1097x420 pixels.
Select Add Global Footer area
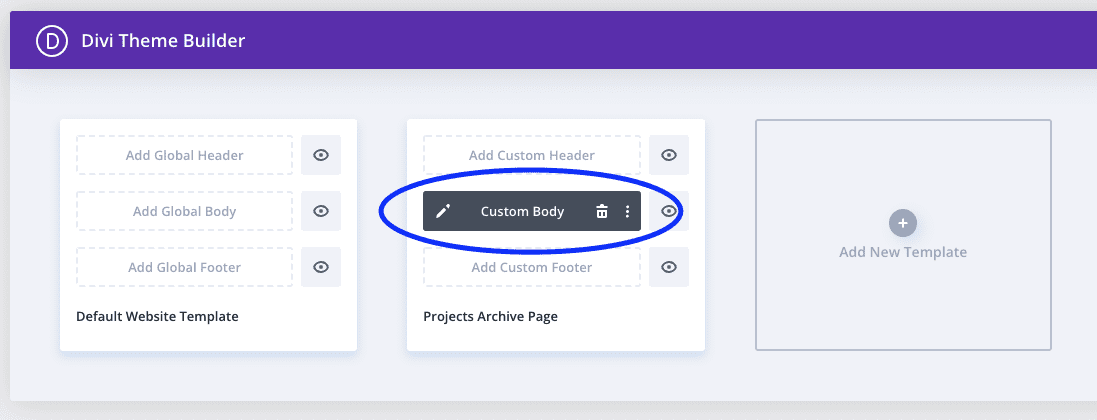(x=185, y=267)
